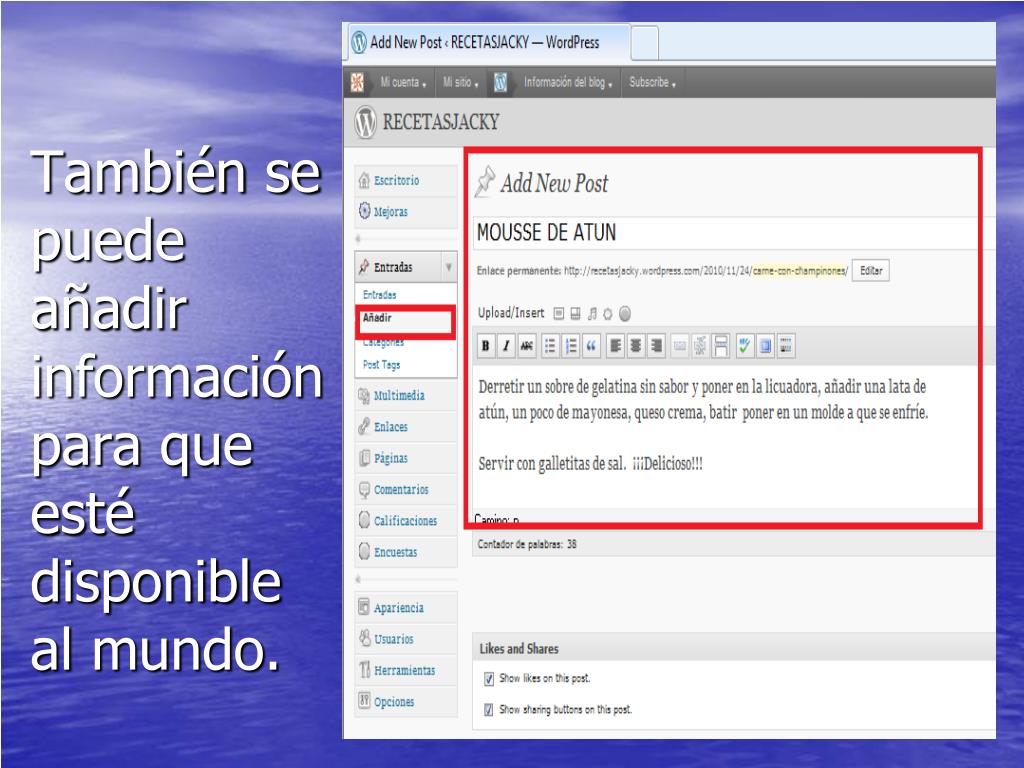Uncheck Show likes on this post
The width and height of the screenshot is (1024, 768).
488,679
